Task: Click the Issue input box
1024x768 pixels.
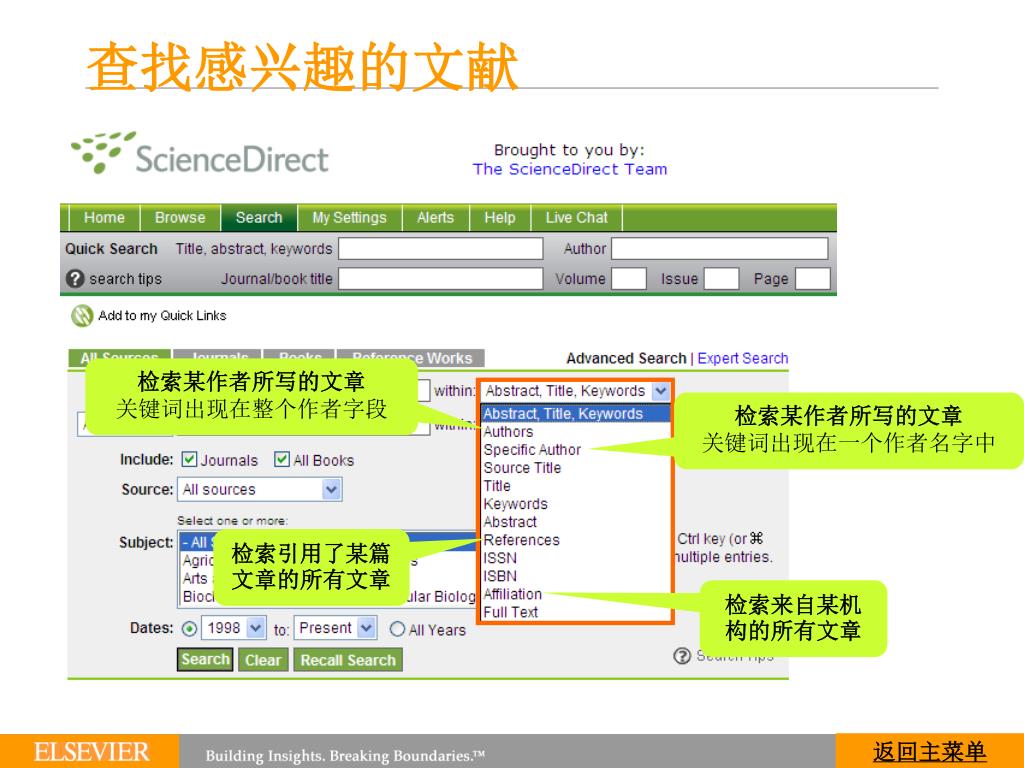Action: tap(722, 279)
